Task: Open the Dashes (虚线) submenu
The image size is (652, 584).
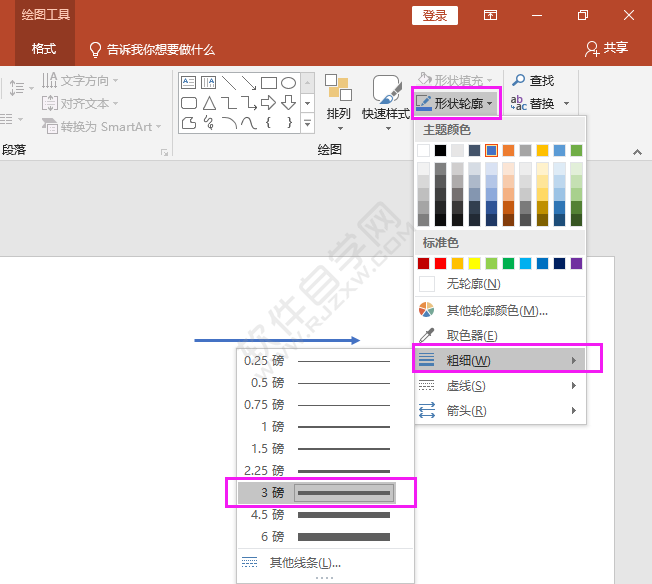Action: 500,386
